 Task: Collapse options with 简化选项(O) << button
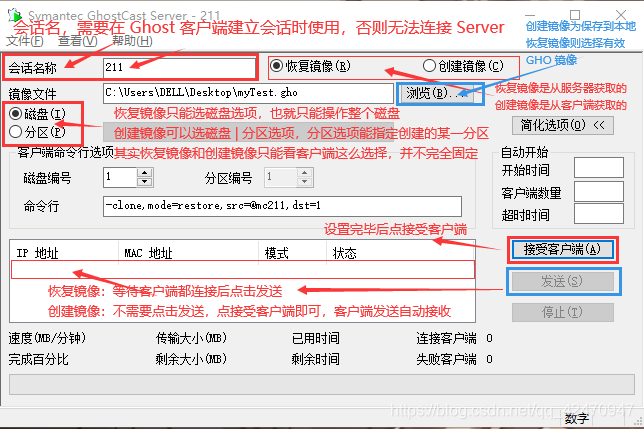[x=563, y=125]
